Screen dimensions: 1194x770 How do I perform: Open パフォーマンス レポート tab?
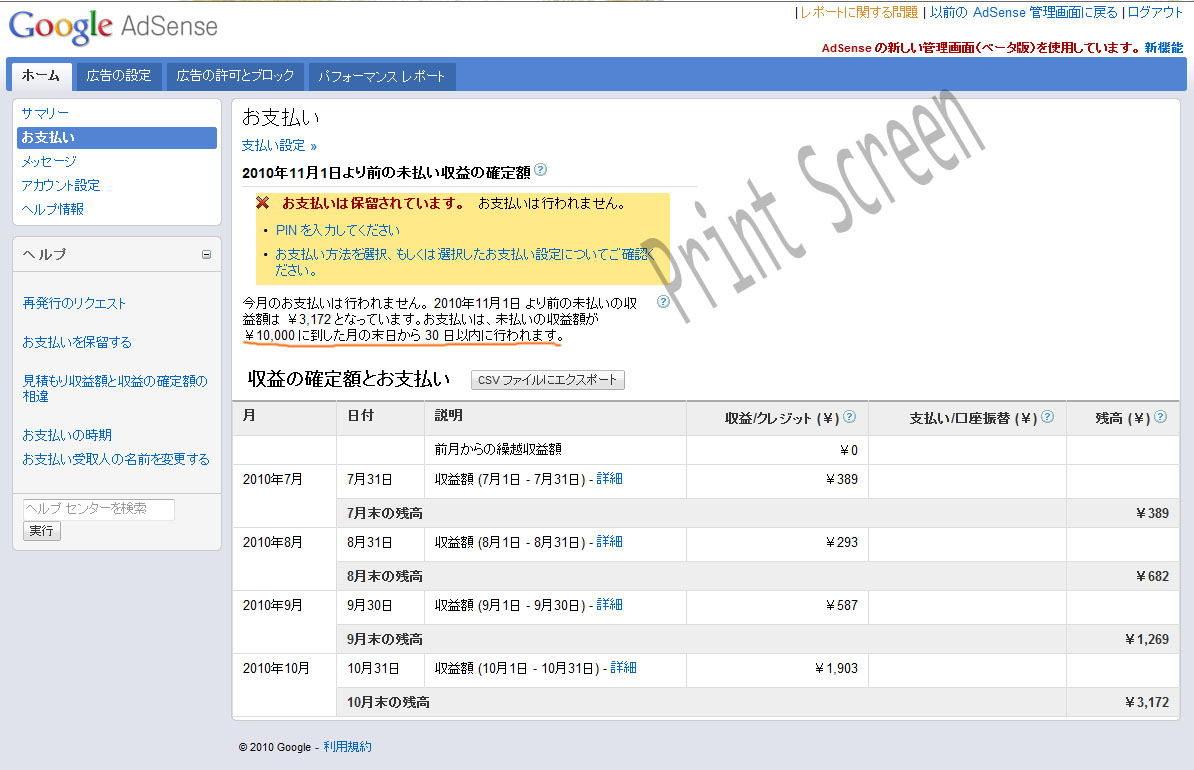[382, 76]
